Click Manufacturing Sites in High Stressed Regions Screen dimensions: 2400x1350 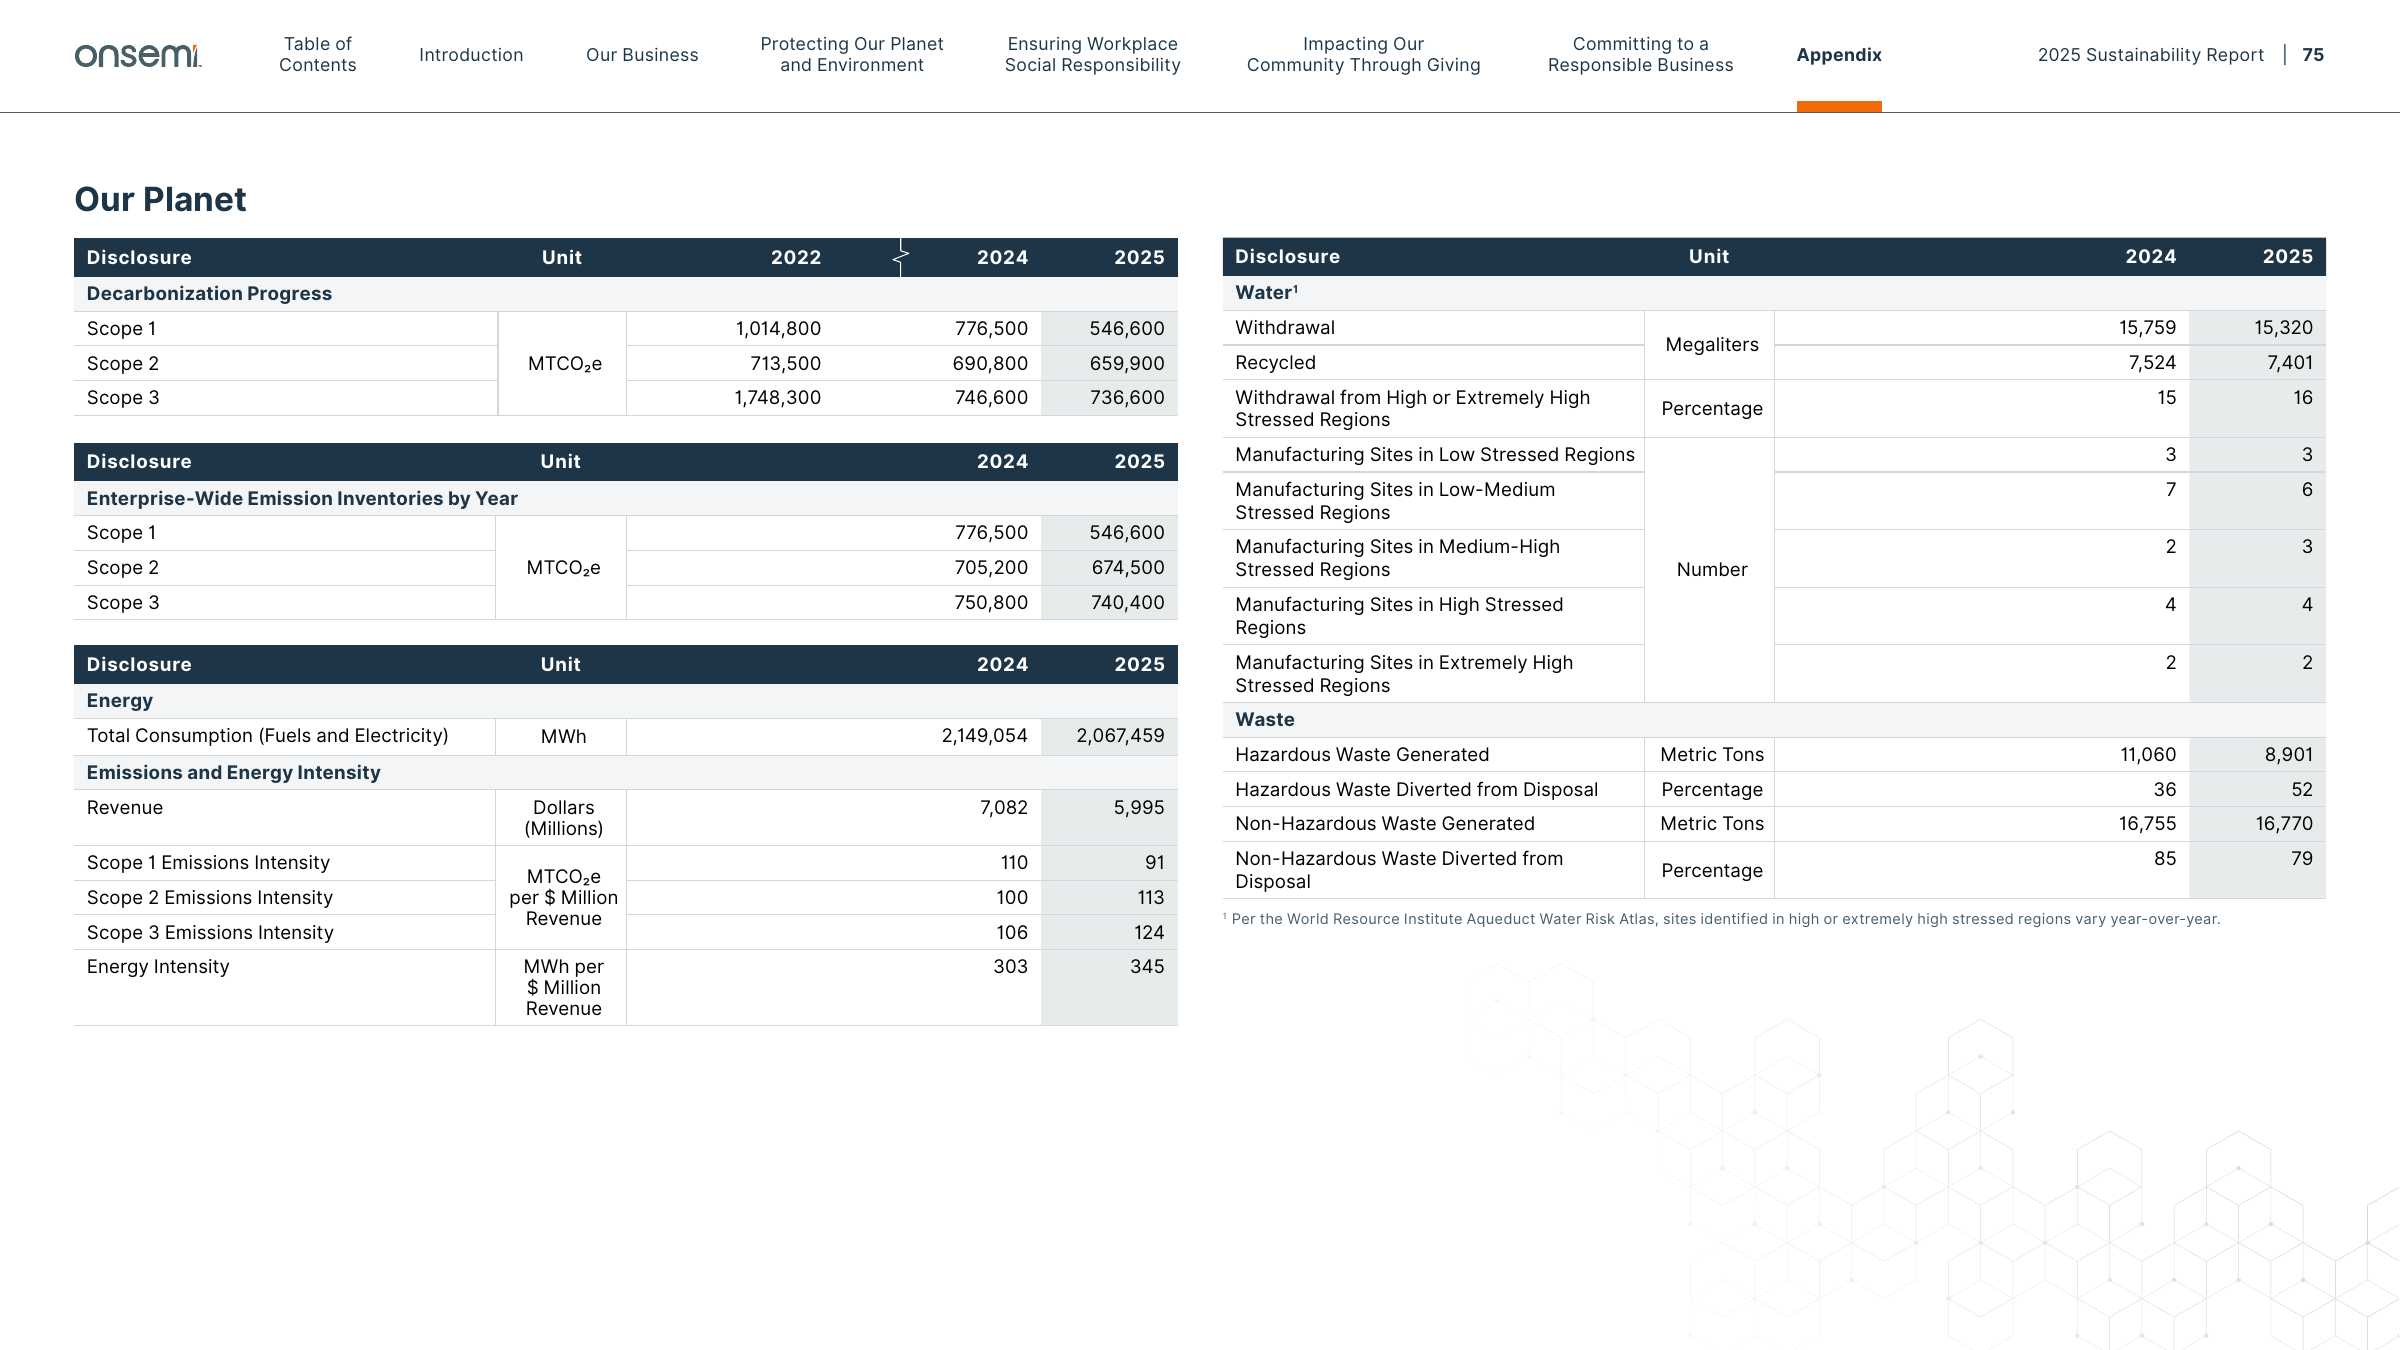1398,616
